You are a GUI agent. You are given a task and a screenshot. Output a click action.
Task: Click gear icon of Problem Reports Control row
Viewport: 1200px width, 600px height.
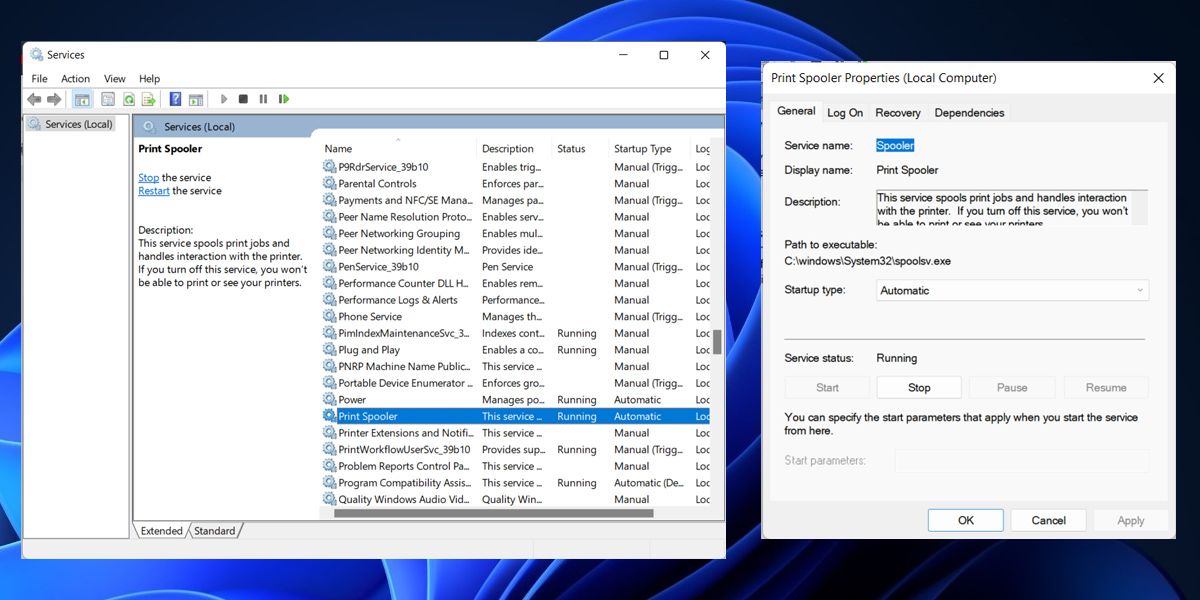330,466
